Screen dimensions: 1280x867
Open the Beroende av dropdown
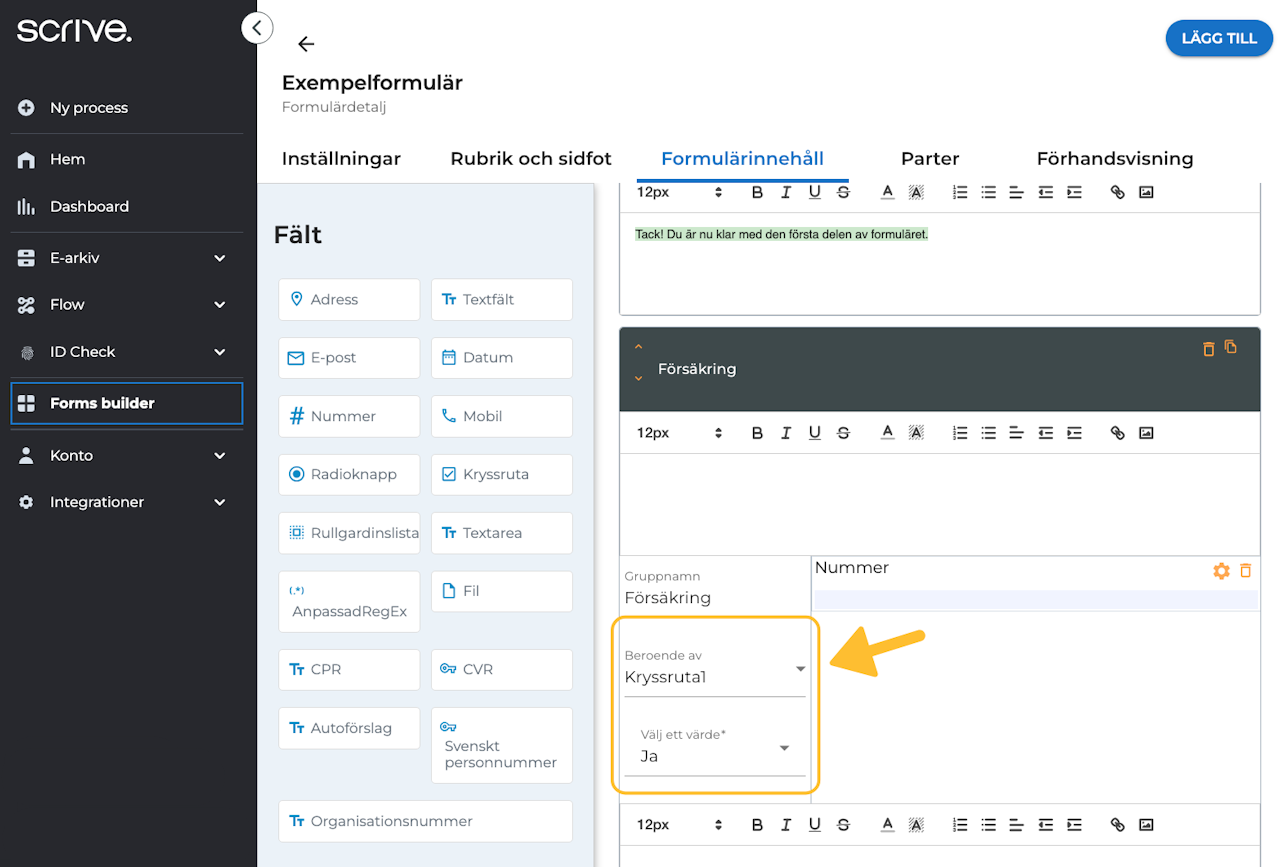pyautogui.click(x=715, y=668)
